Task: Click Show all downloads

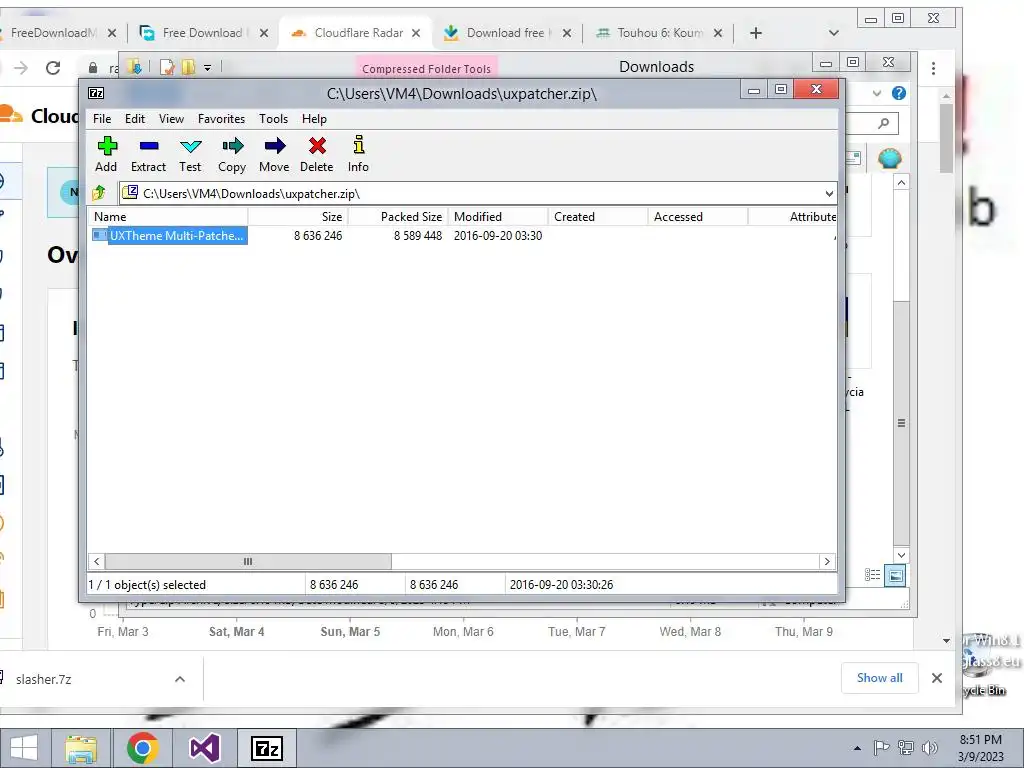Action: click(x=880, y=678)
